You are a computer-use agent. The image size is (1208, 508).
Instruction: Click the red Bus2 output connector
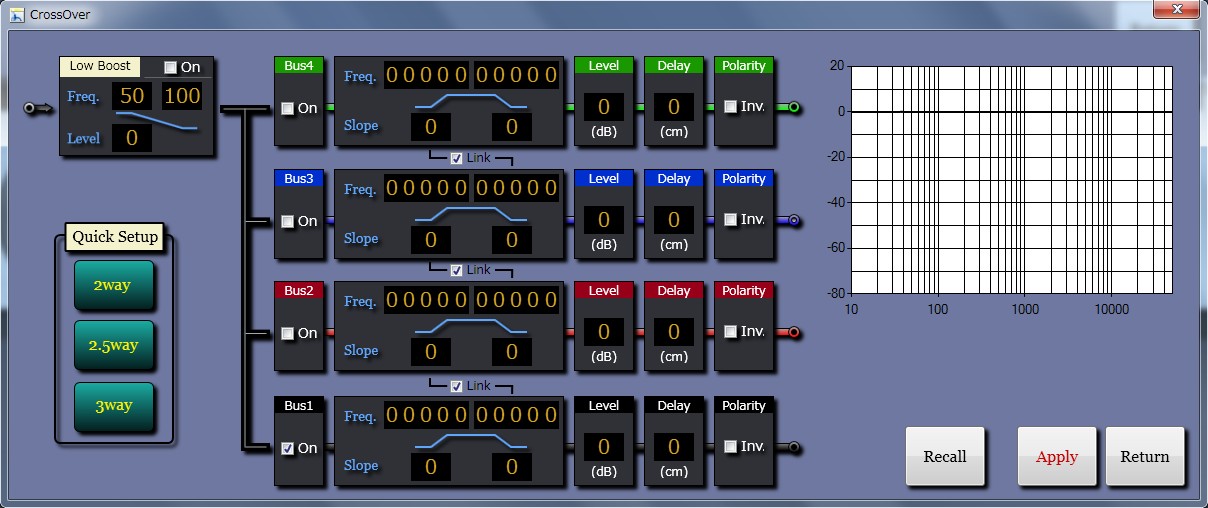click(795, 332)
